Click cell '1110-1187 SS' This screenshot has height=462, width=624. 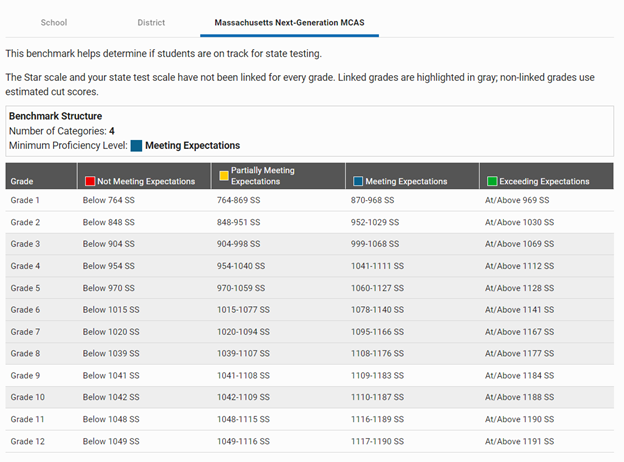pyautogui.click(x=377, y=397)
